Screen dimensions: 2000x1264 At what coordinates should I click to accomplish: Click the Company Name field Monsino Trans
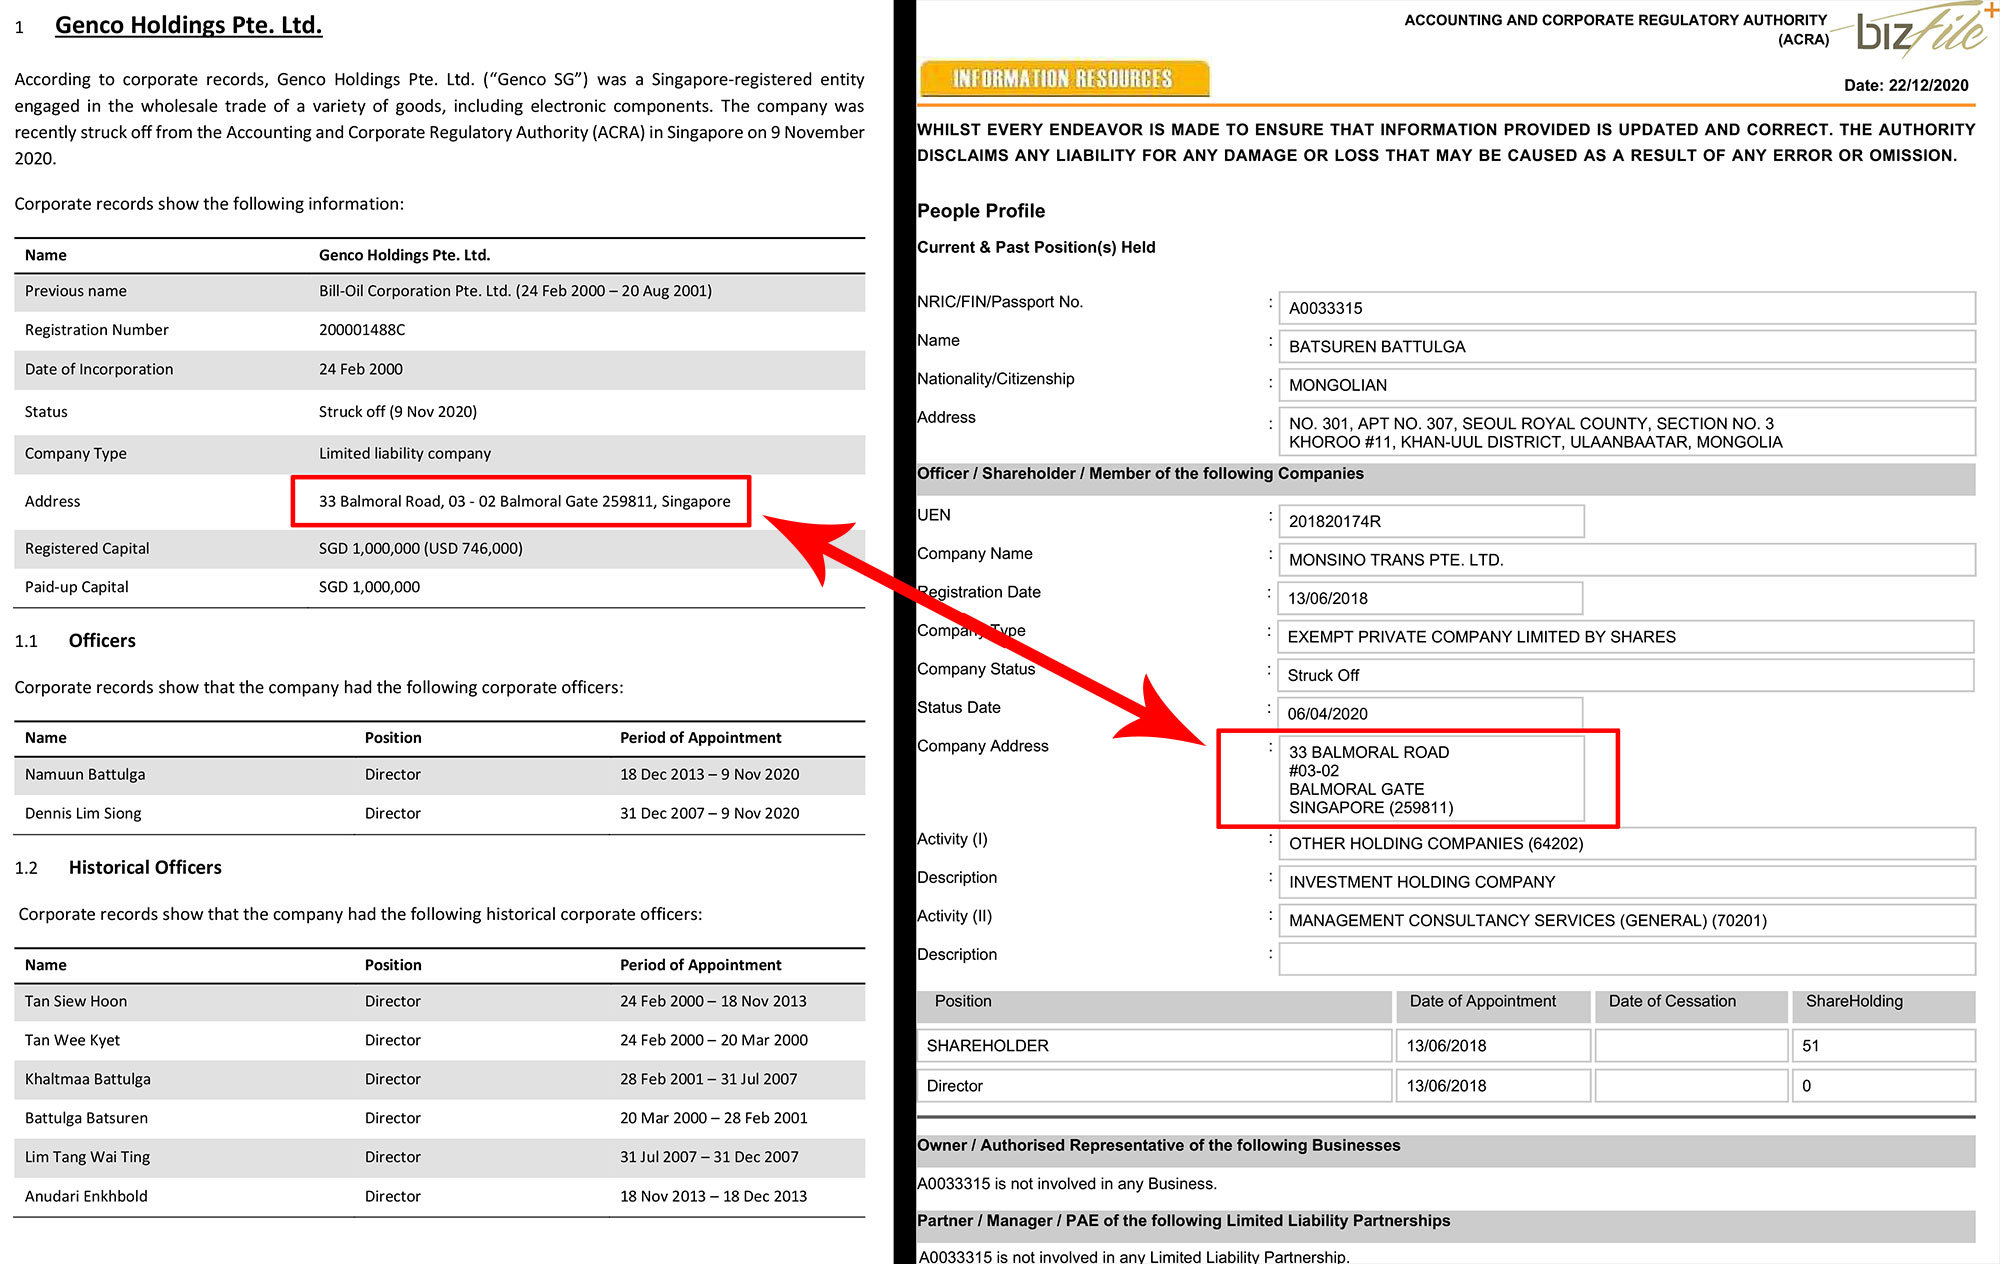pos(1626,560)
